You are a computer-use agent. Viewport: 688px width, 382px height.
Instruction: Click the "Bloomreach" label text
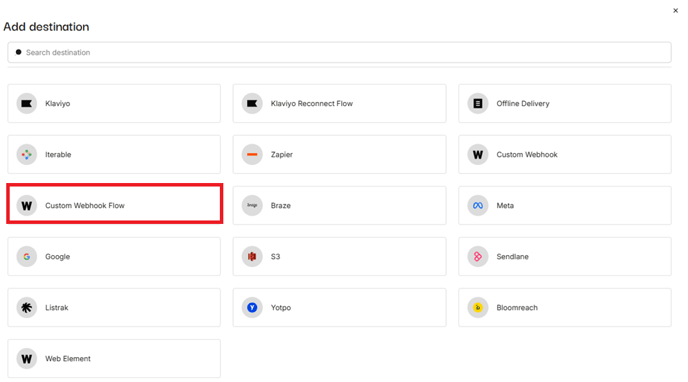[517, 307]
